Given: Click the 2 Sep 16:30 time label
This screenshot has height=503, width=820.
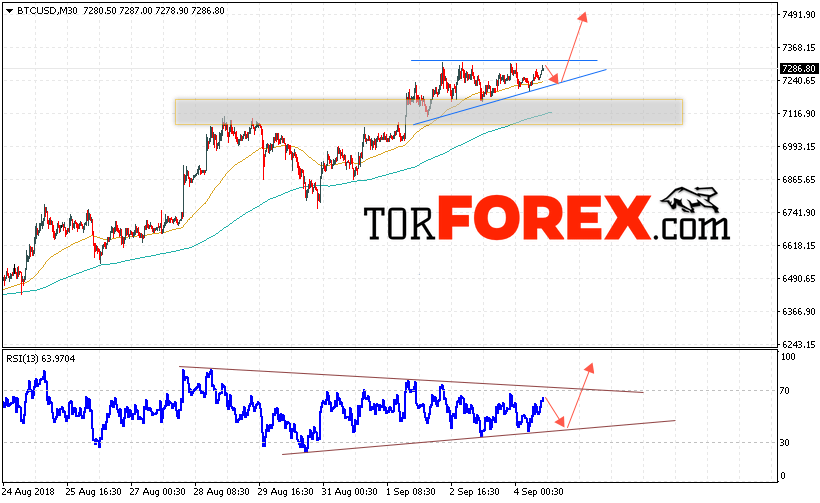Looking at the screenshot, I should point(474,491).
